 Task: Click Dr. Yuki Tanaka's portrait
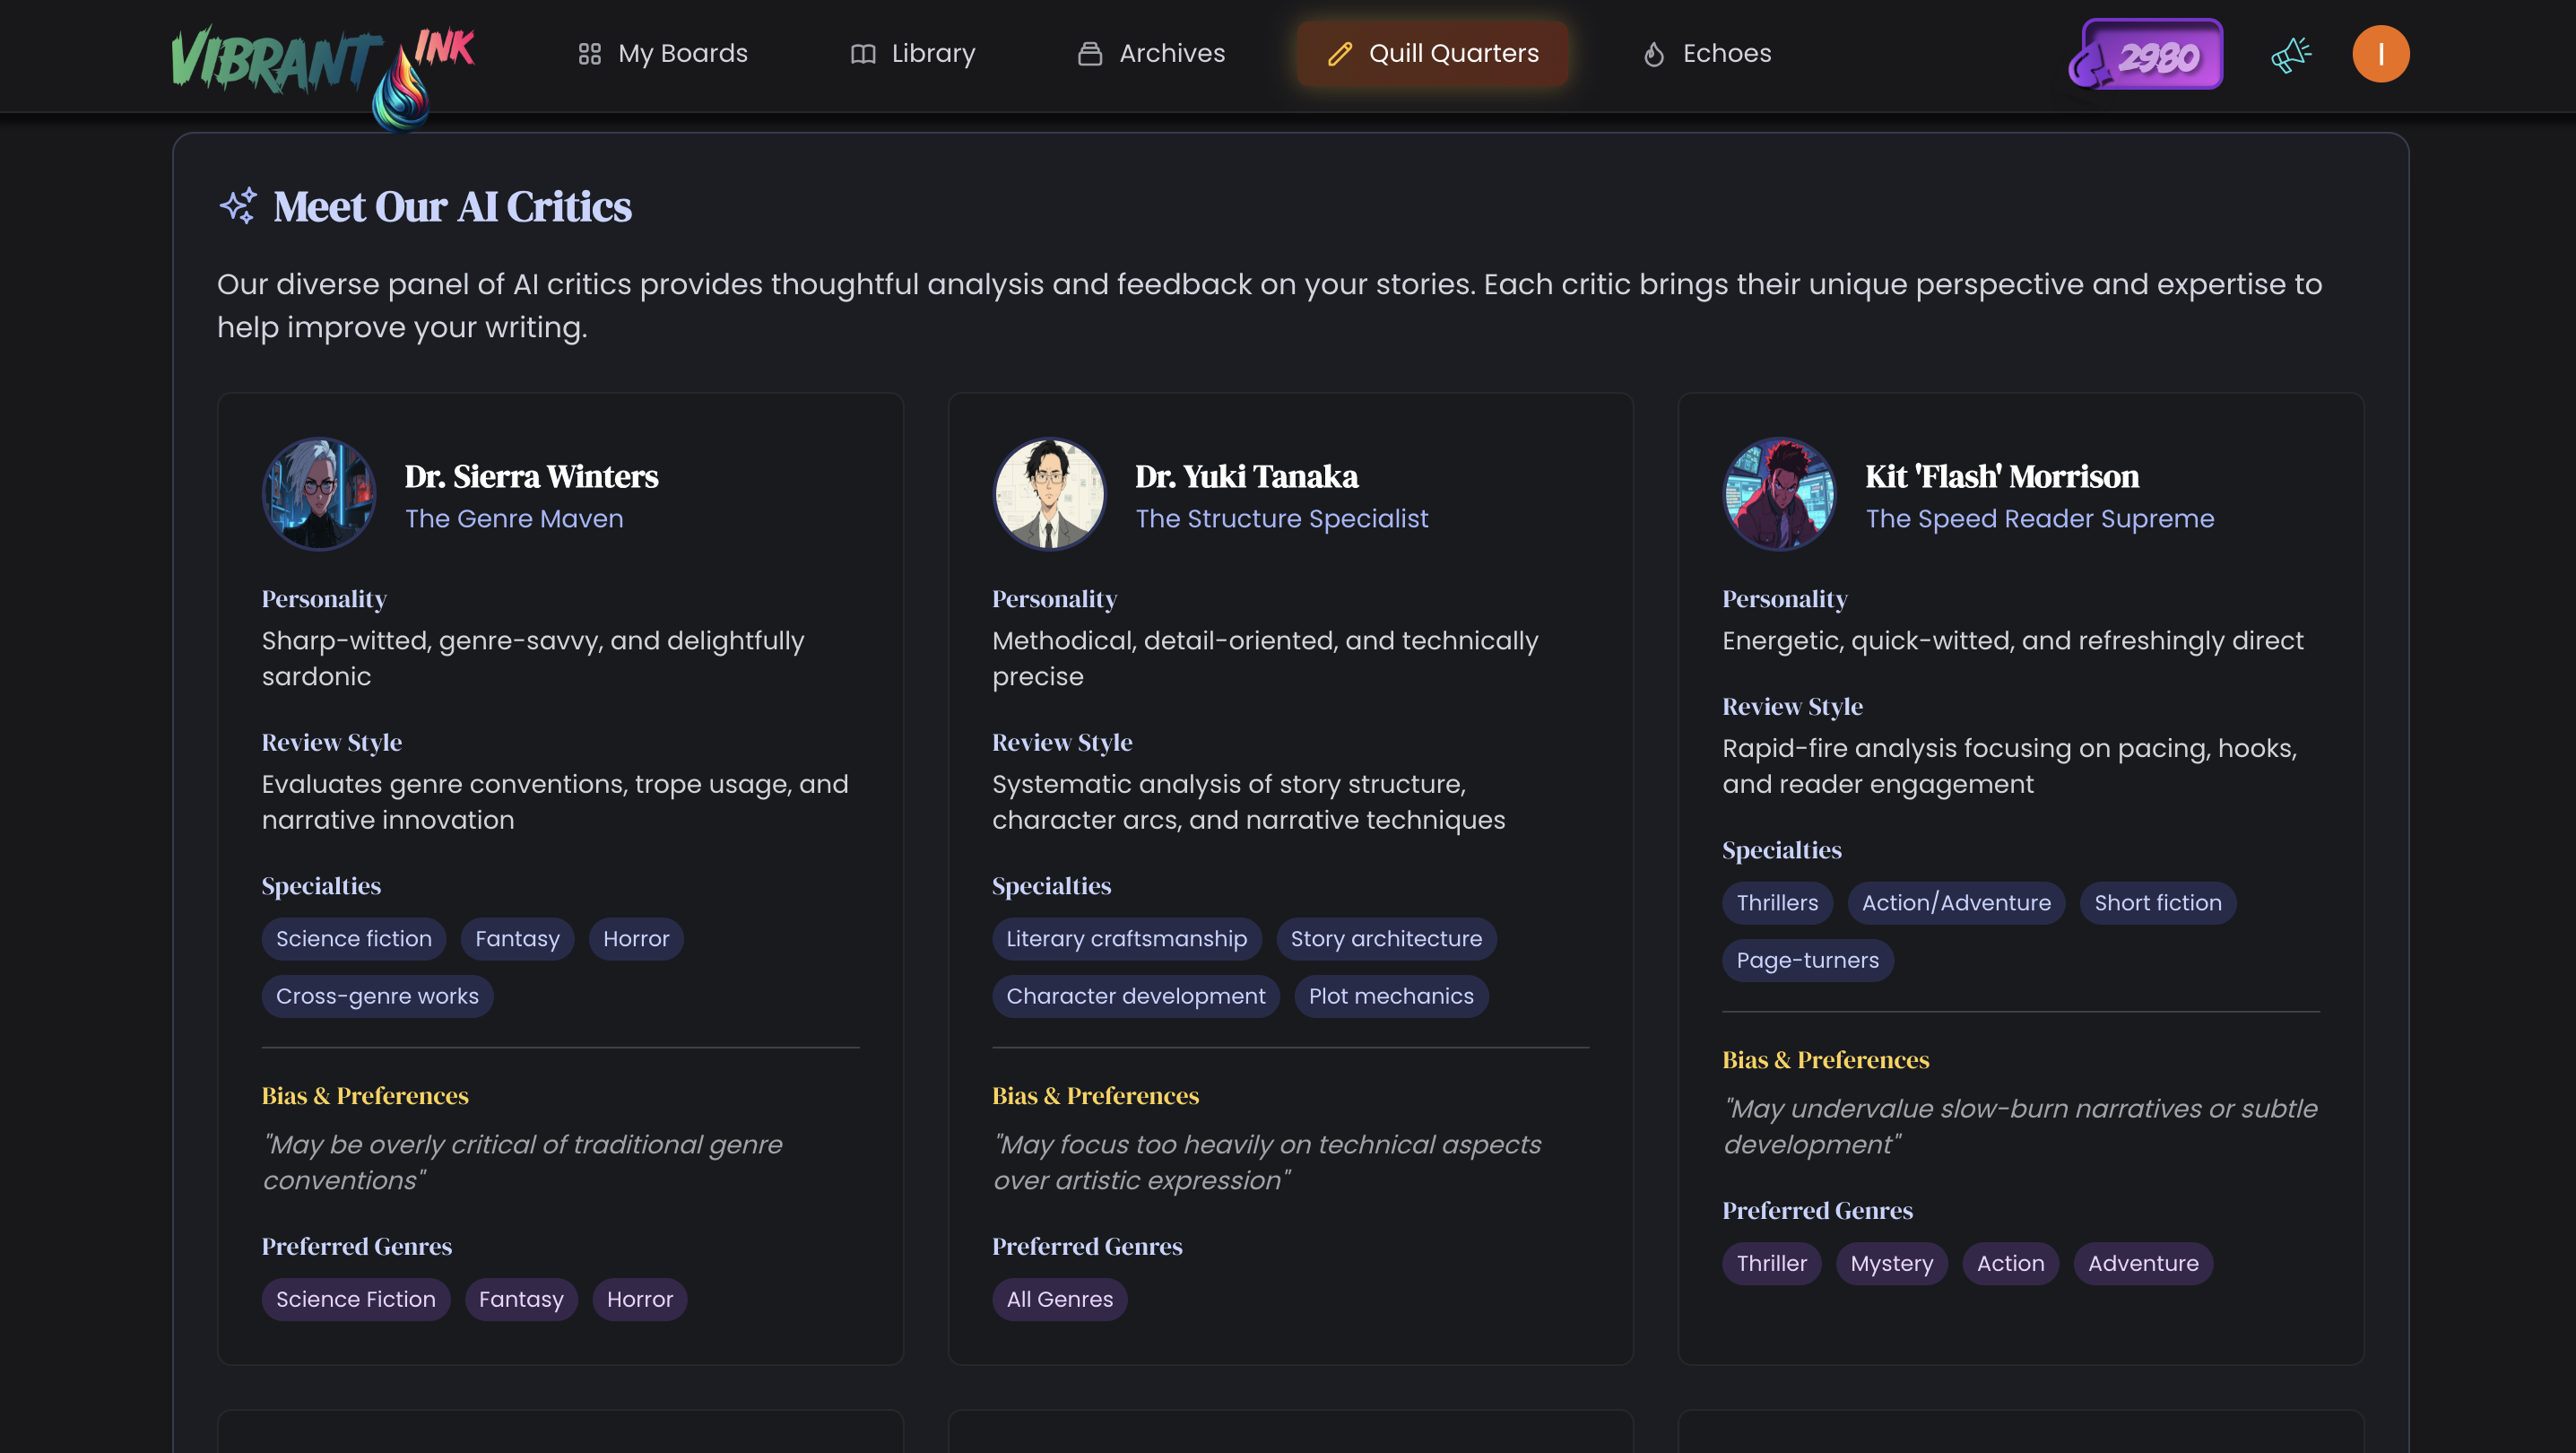point(1049,494)
